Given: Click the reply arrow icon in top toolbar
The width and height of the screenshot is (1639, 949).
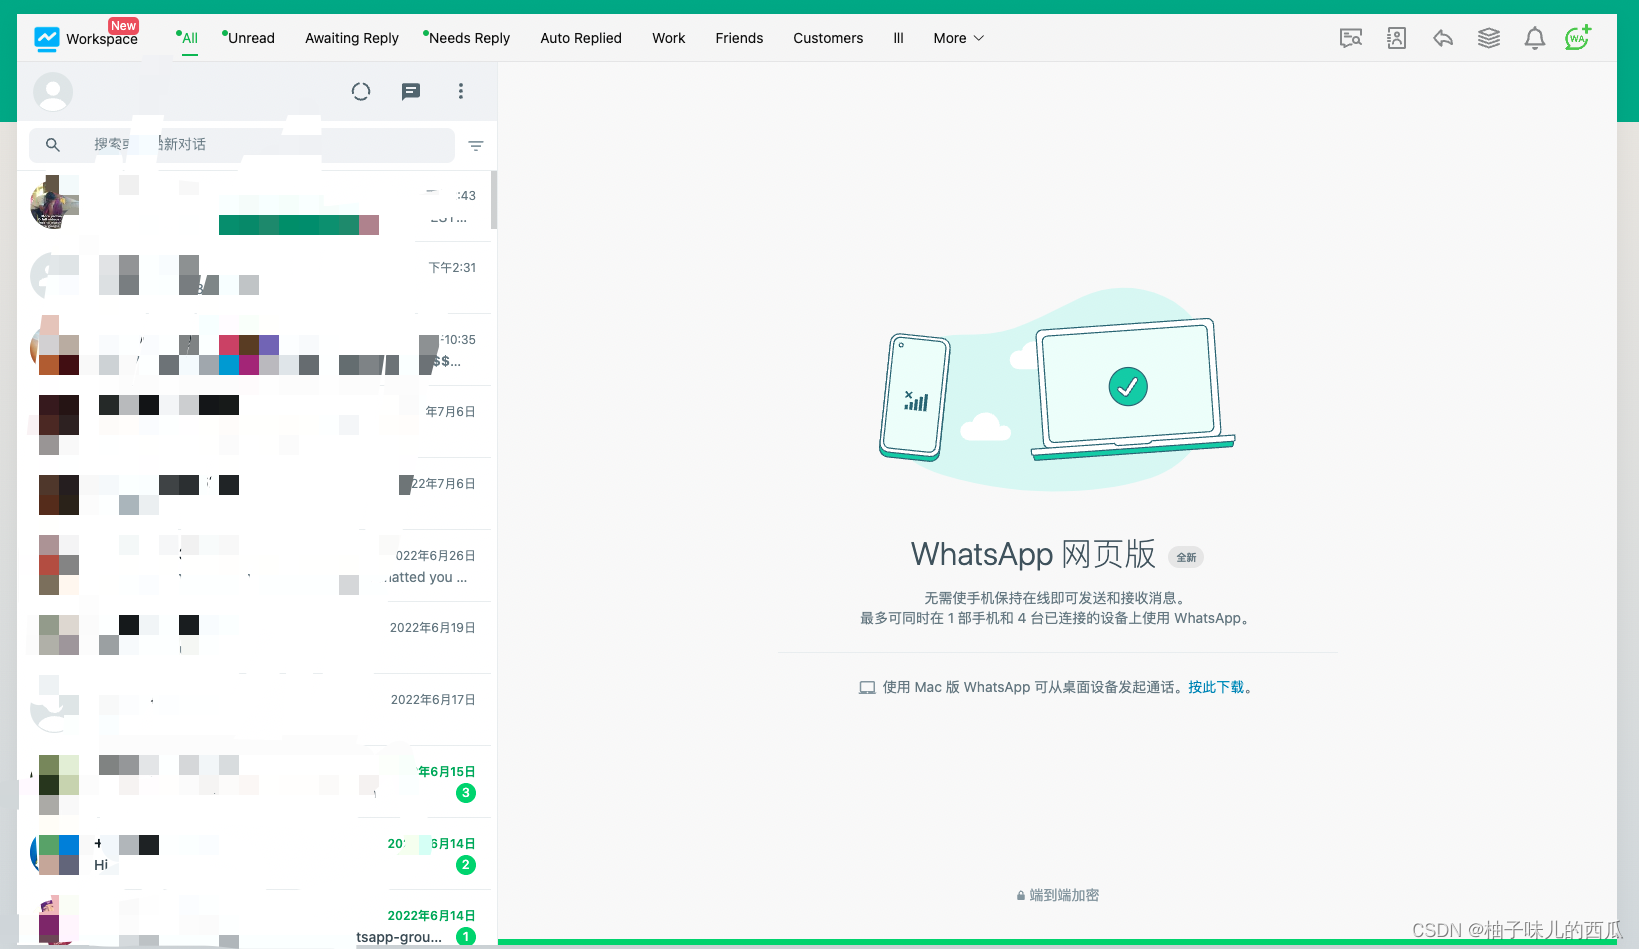Looking at the screenshot, I should [x=1442, y=37].
